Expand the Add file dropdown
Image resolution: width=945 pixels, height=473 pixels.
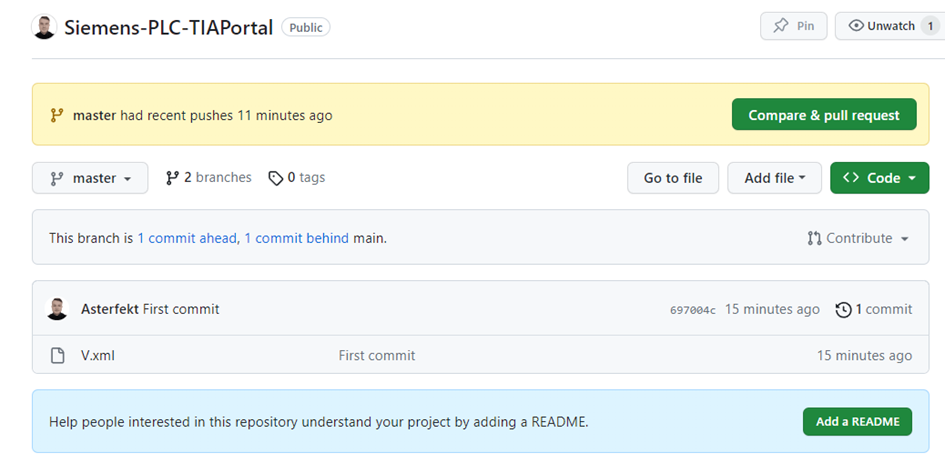(774, 178)
